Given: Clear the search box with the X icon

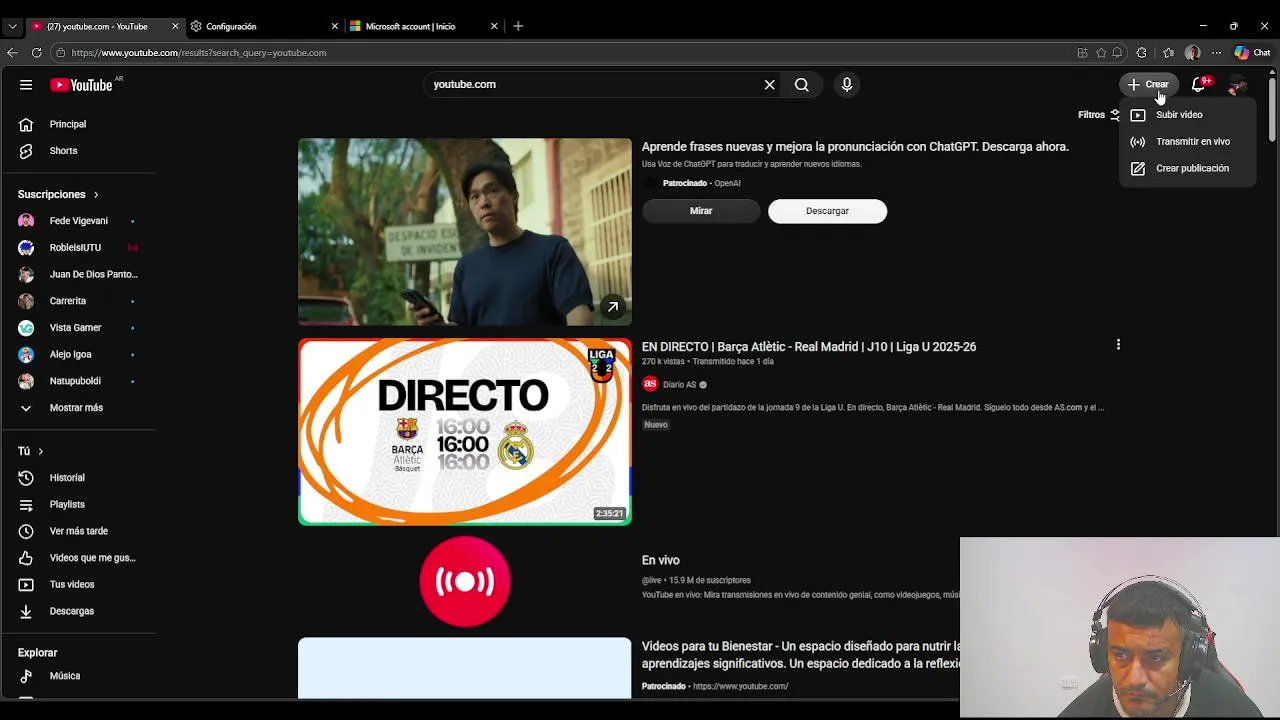Looking at the screenshot, I should tap(769, 85).
